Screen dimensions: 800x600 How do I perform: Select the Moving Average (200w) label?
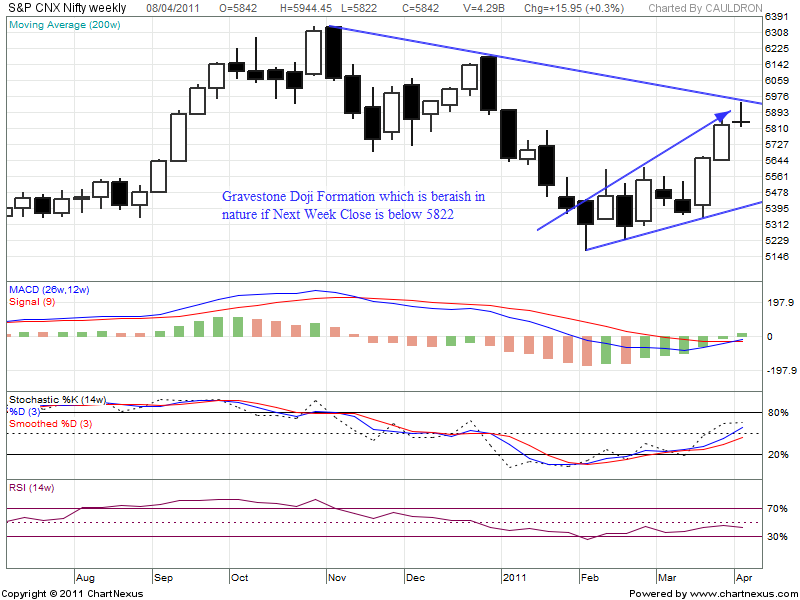point(56,23)
